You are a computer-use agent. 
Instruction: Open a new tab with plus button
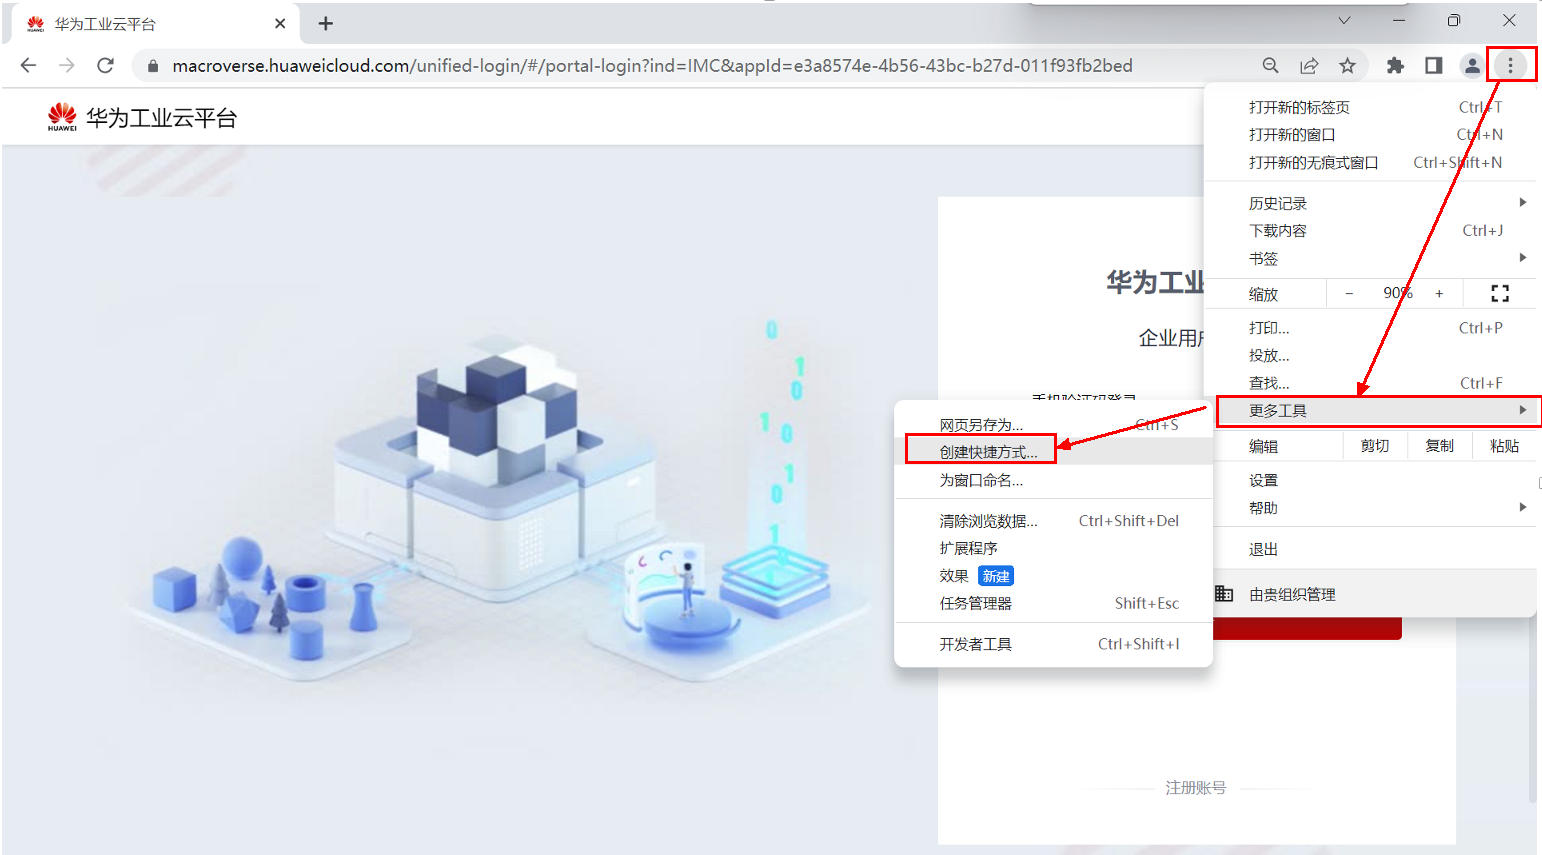tap(325, 23)
